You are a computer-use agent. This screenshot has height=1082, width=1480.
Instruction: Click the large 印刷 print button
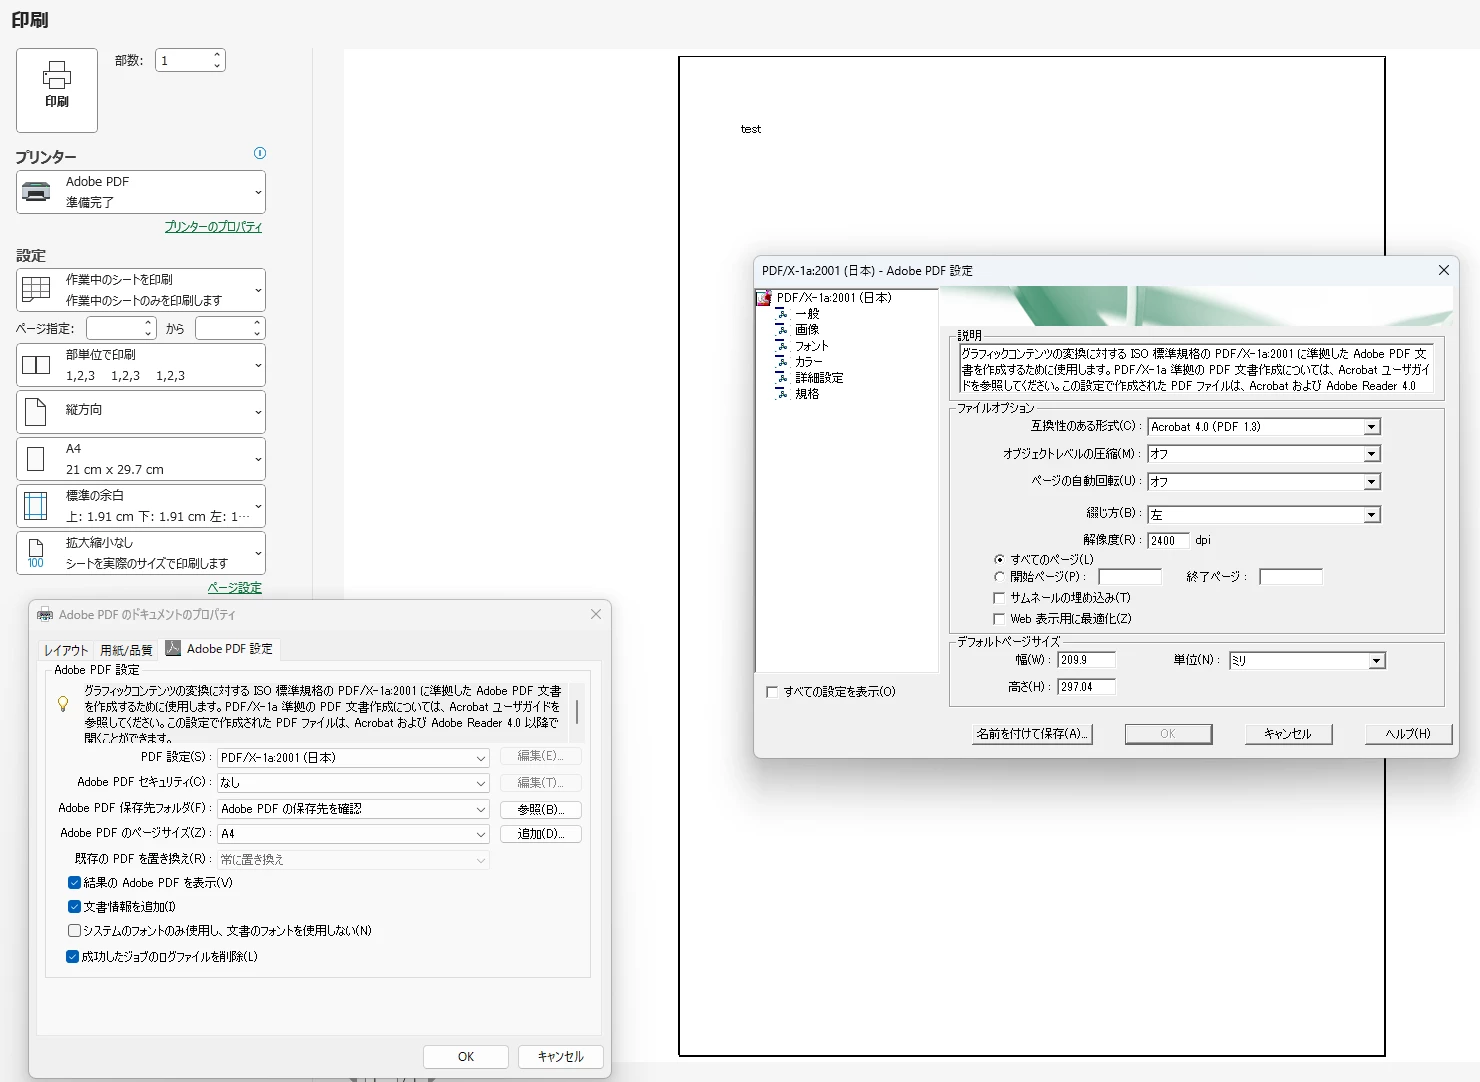pyautogui.click(x=57, y=90)
